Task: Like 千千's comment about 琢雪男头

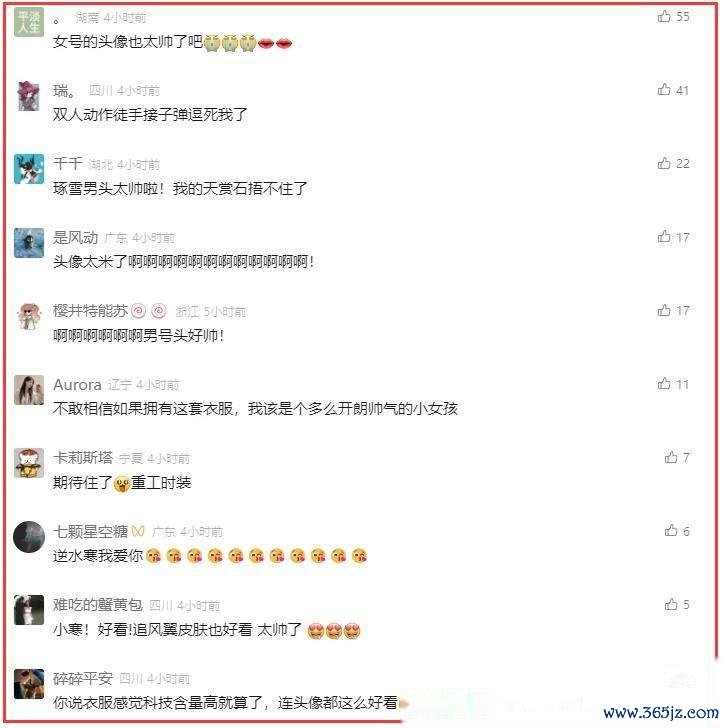Action: click(664, 163)
